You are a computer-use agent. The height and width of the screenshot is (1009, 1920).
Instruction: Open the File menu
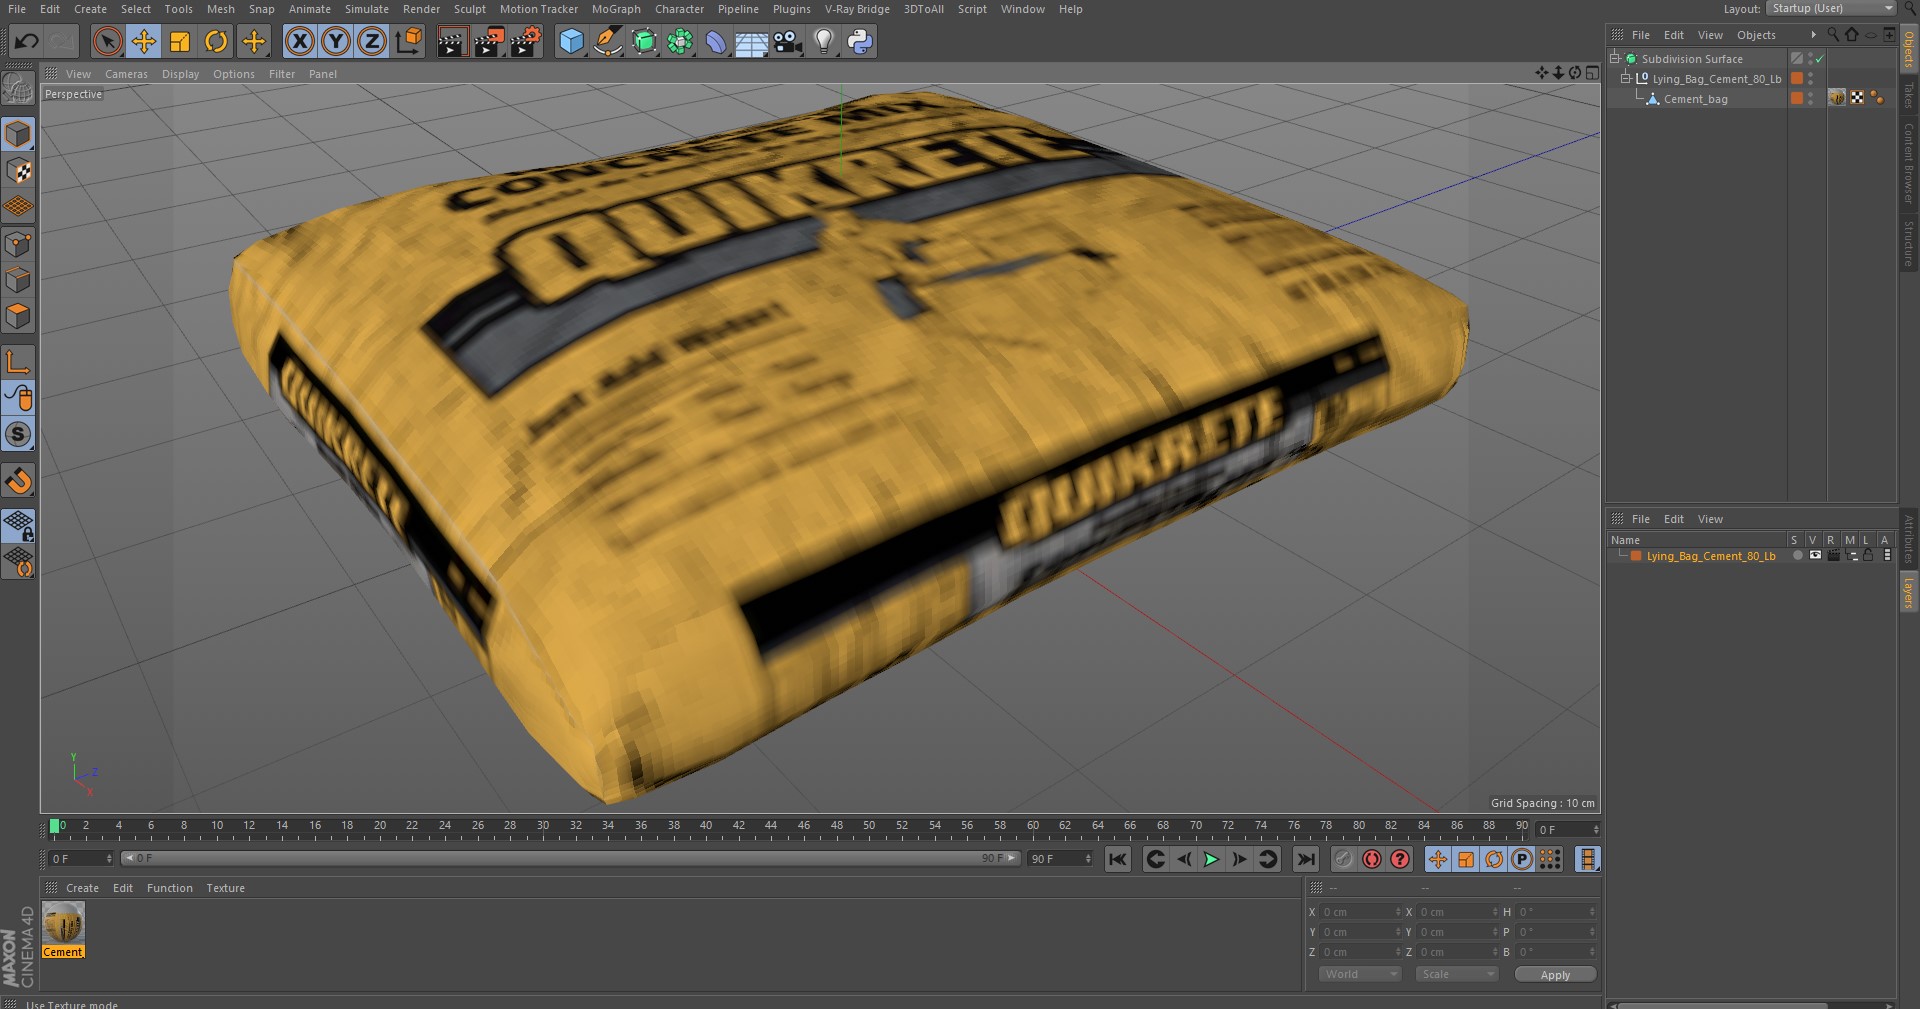[x=17, y=9]
